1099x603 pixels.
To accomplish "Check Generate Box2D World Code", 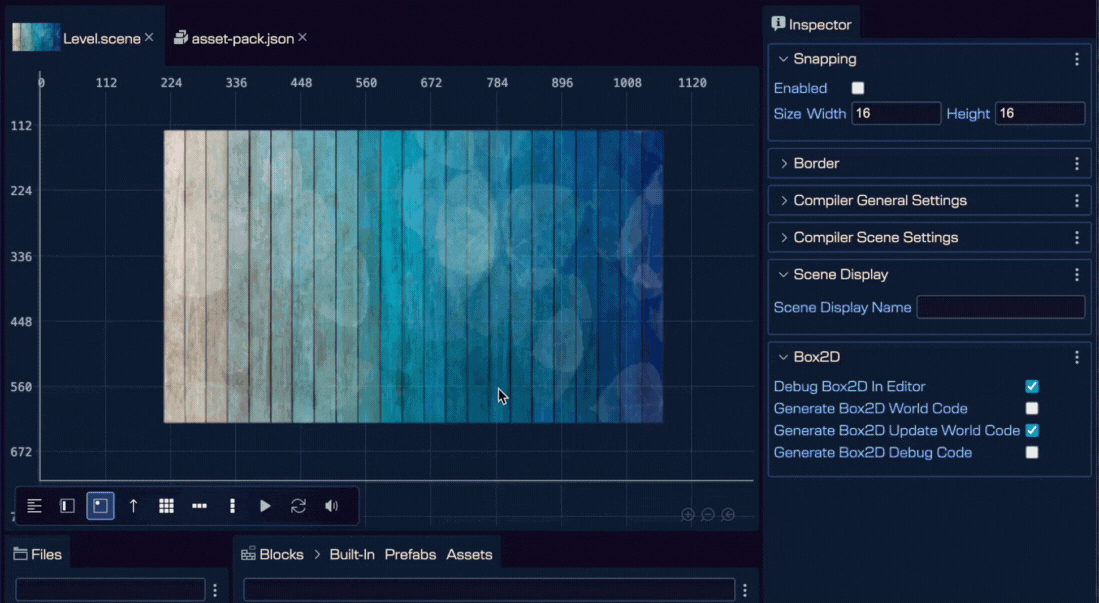I will [1032, 408].
